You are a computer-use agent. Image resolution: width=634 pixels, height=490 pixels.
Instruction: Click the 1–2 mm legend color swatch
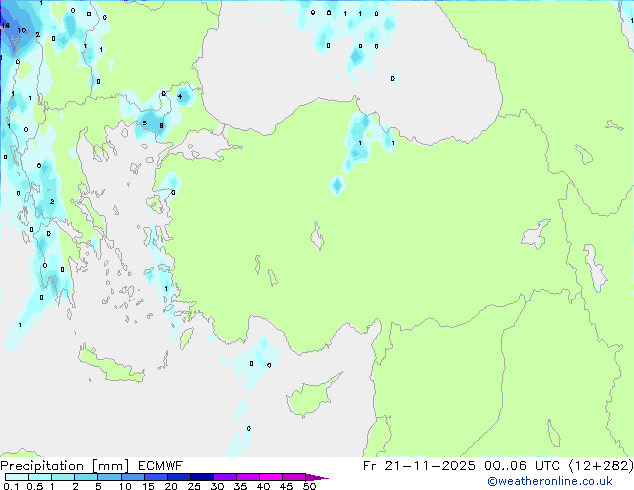coord(63,477)
